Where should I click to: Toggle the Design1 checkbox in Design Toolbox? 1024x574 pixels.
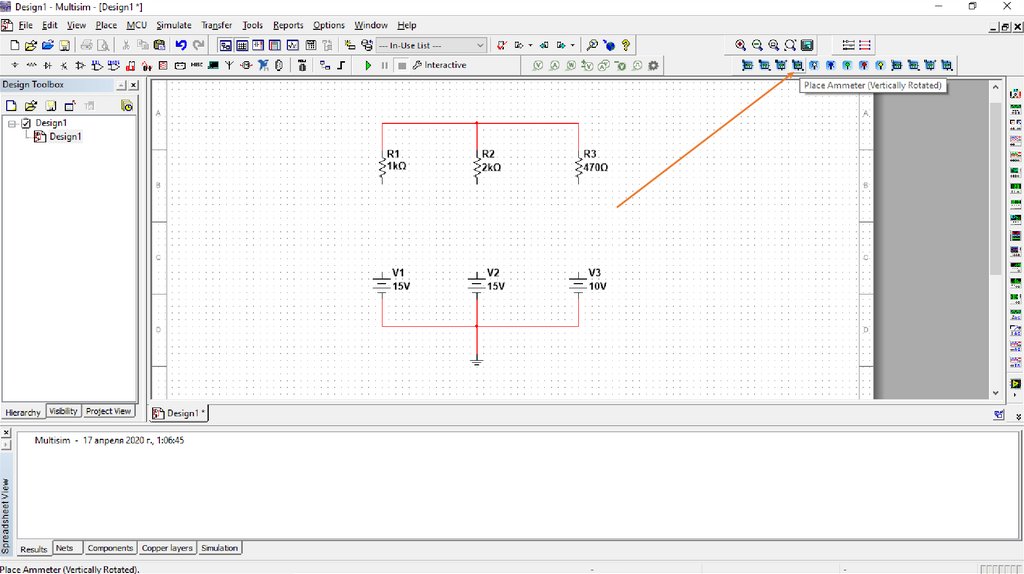pyautogui.click(x=27, y=123)
